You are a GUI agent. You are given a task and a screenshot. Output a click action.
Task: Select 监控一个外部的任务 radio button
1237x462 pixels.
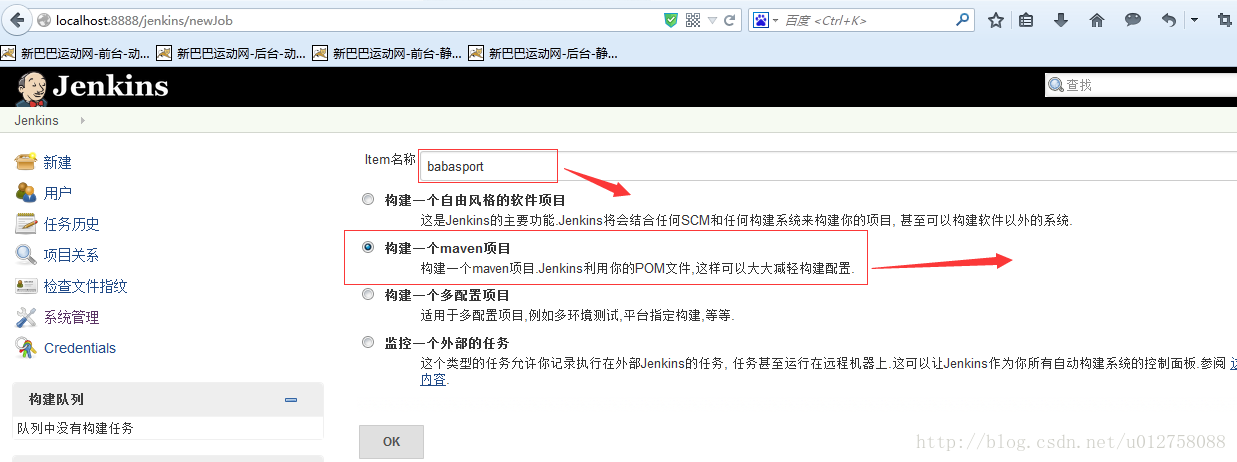369,342
